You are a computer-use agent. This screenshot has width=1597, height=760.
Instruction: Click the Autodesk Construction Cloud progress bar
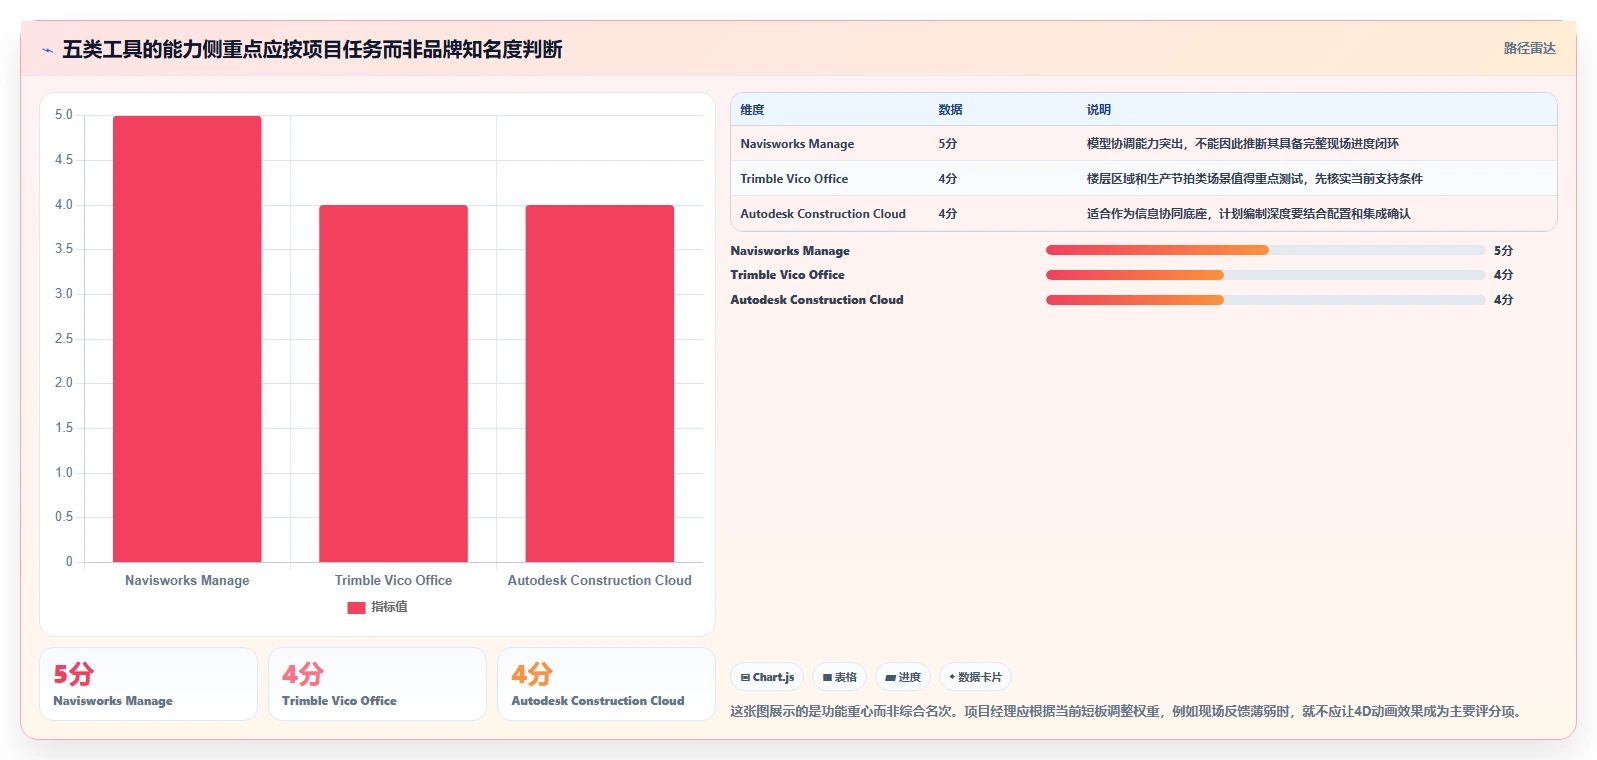pos(1265,300)
